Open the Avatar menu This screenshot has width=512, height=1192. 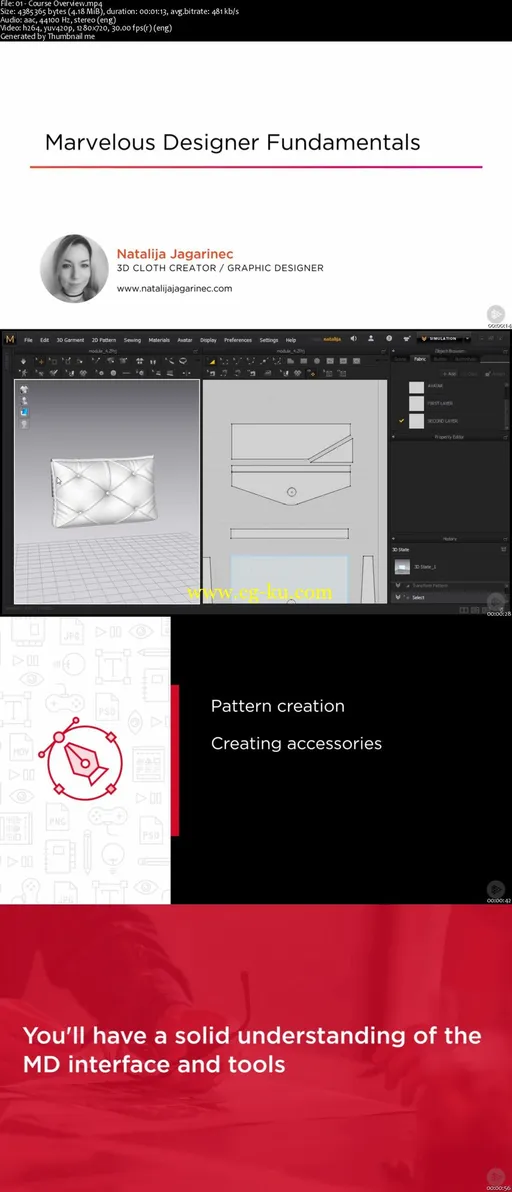pos(185,340)
